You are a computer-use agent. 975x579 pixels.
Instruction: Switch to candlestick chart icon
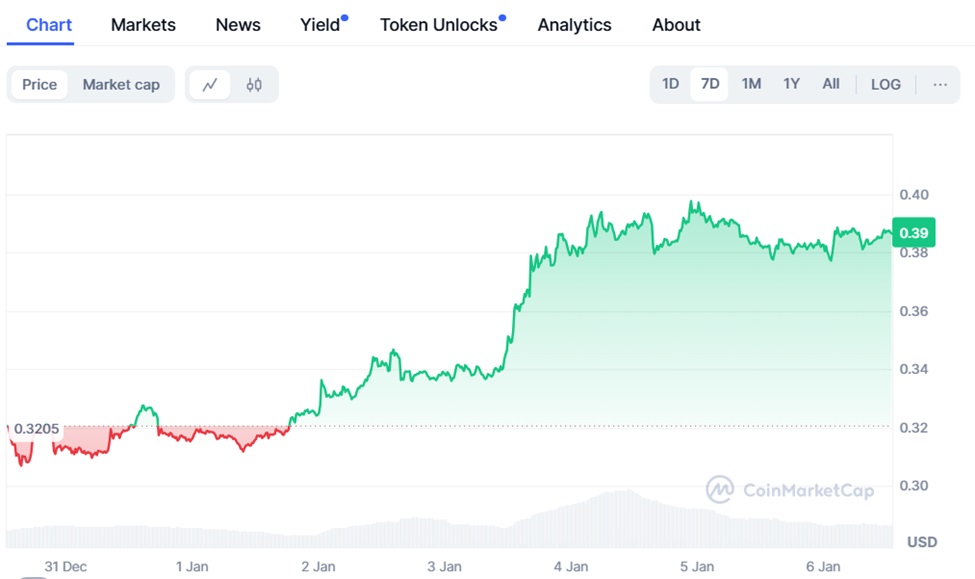[x=254, y=85]
